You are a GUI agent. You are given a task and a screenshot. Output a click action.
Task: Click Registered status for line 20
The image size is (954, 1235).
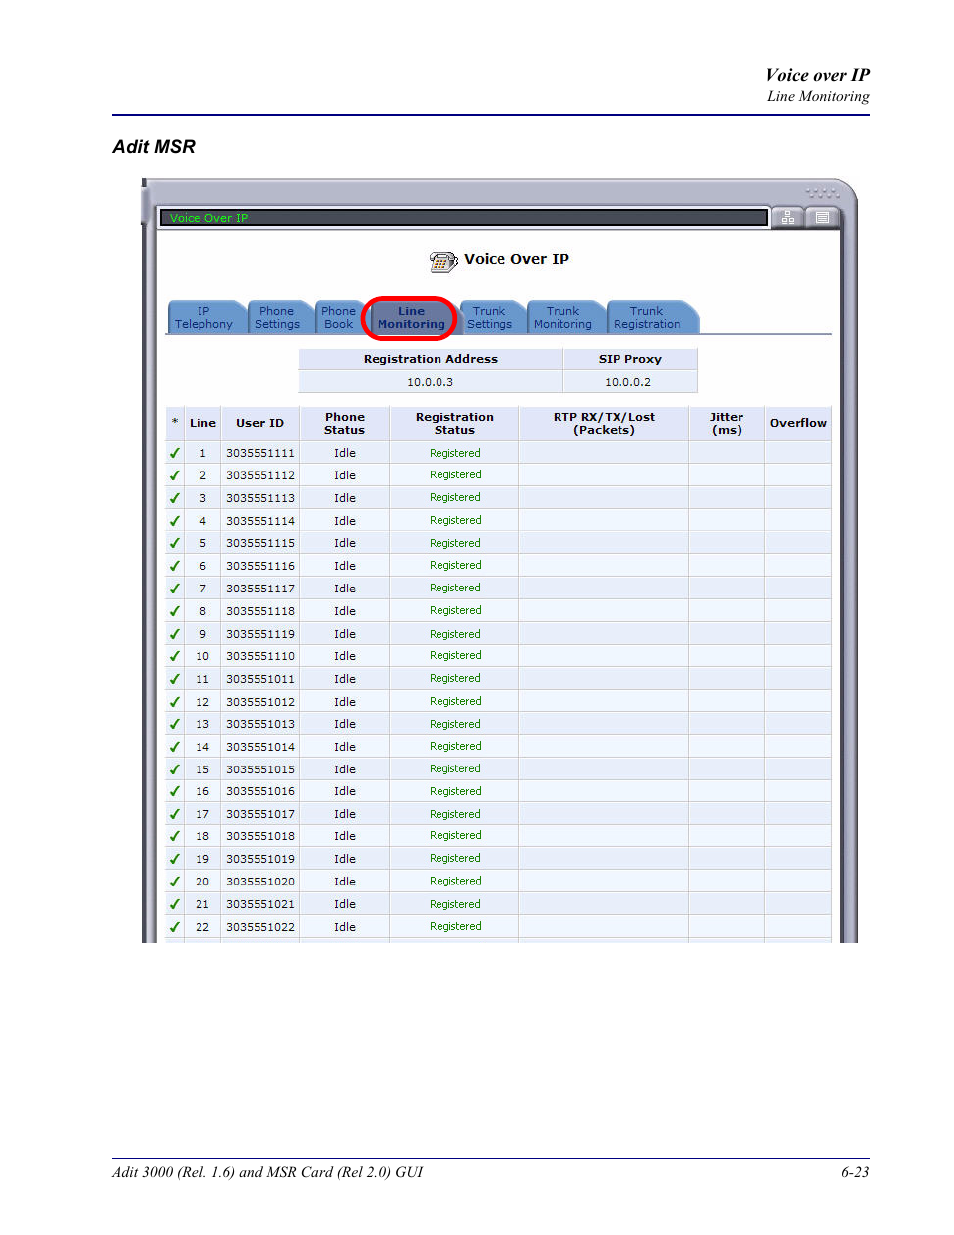455,881
